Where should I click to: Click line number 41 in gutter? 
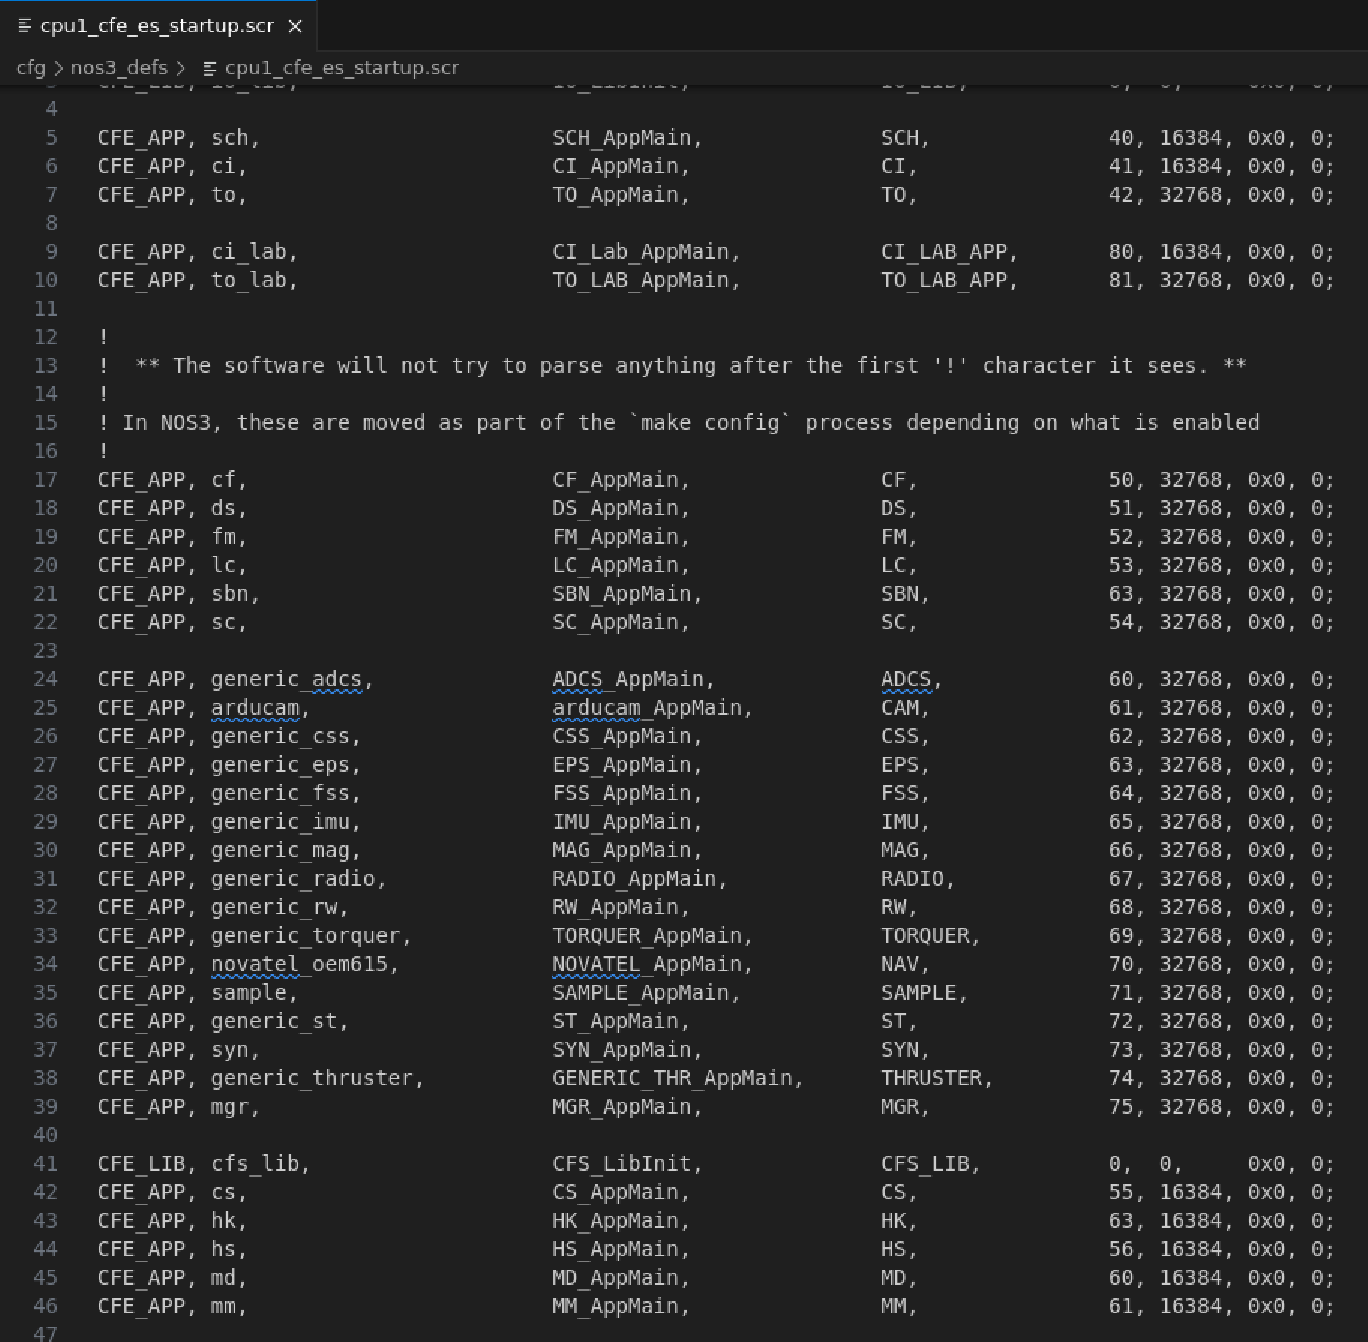(46, 1164)
